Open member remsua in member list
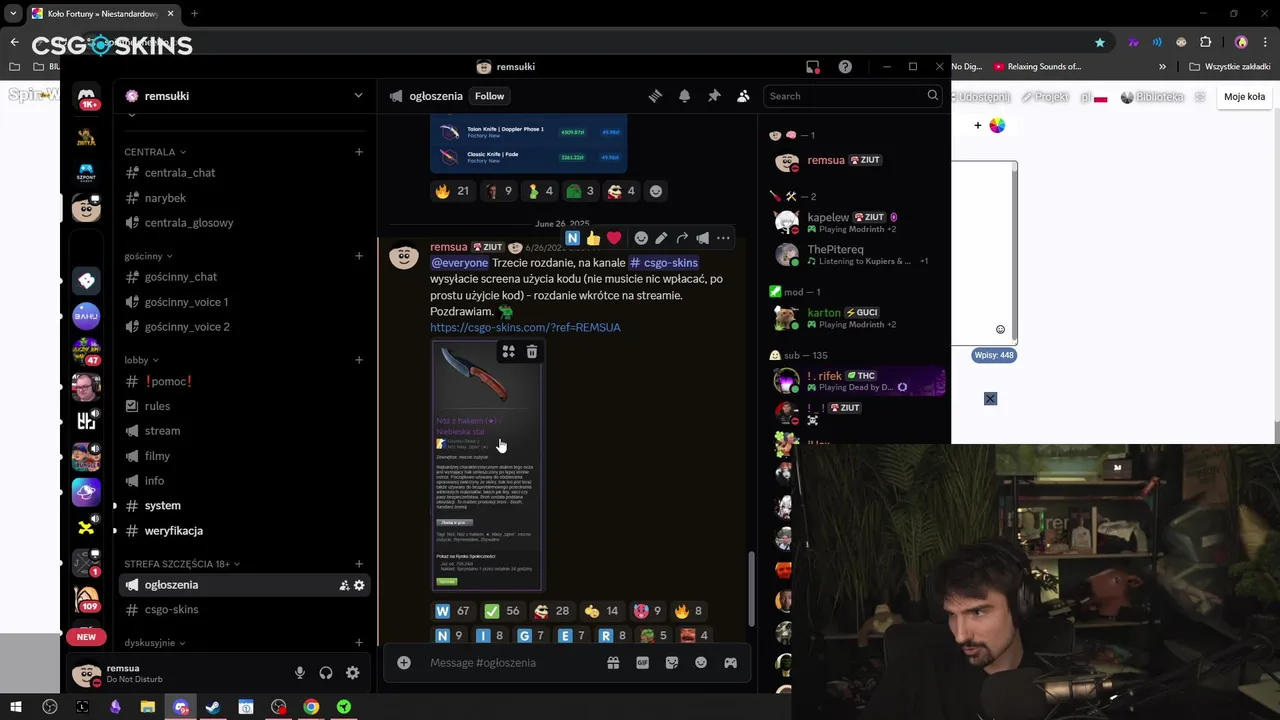Screen dimensions: 1280x720 point(856,161)
